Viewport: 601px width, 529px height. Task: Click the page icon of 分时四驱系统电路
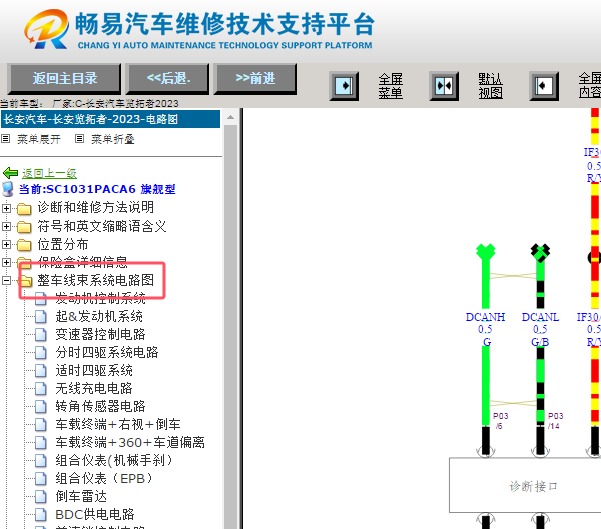(x=41, y=353)
